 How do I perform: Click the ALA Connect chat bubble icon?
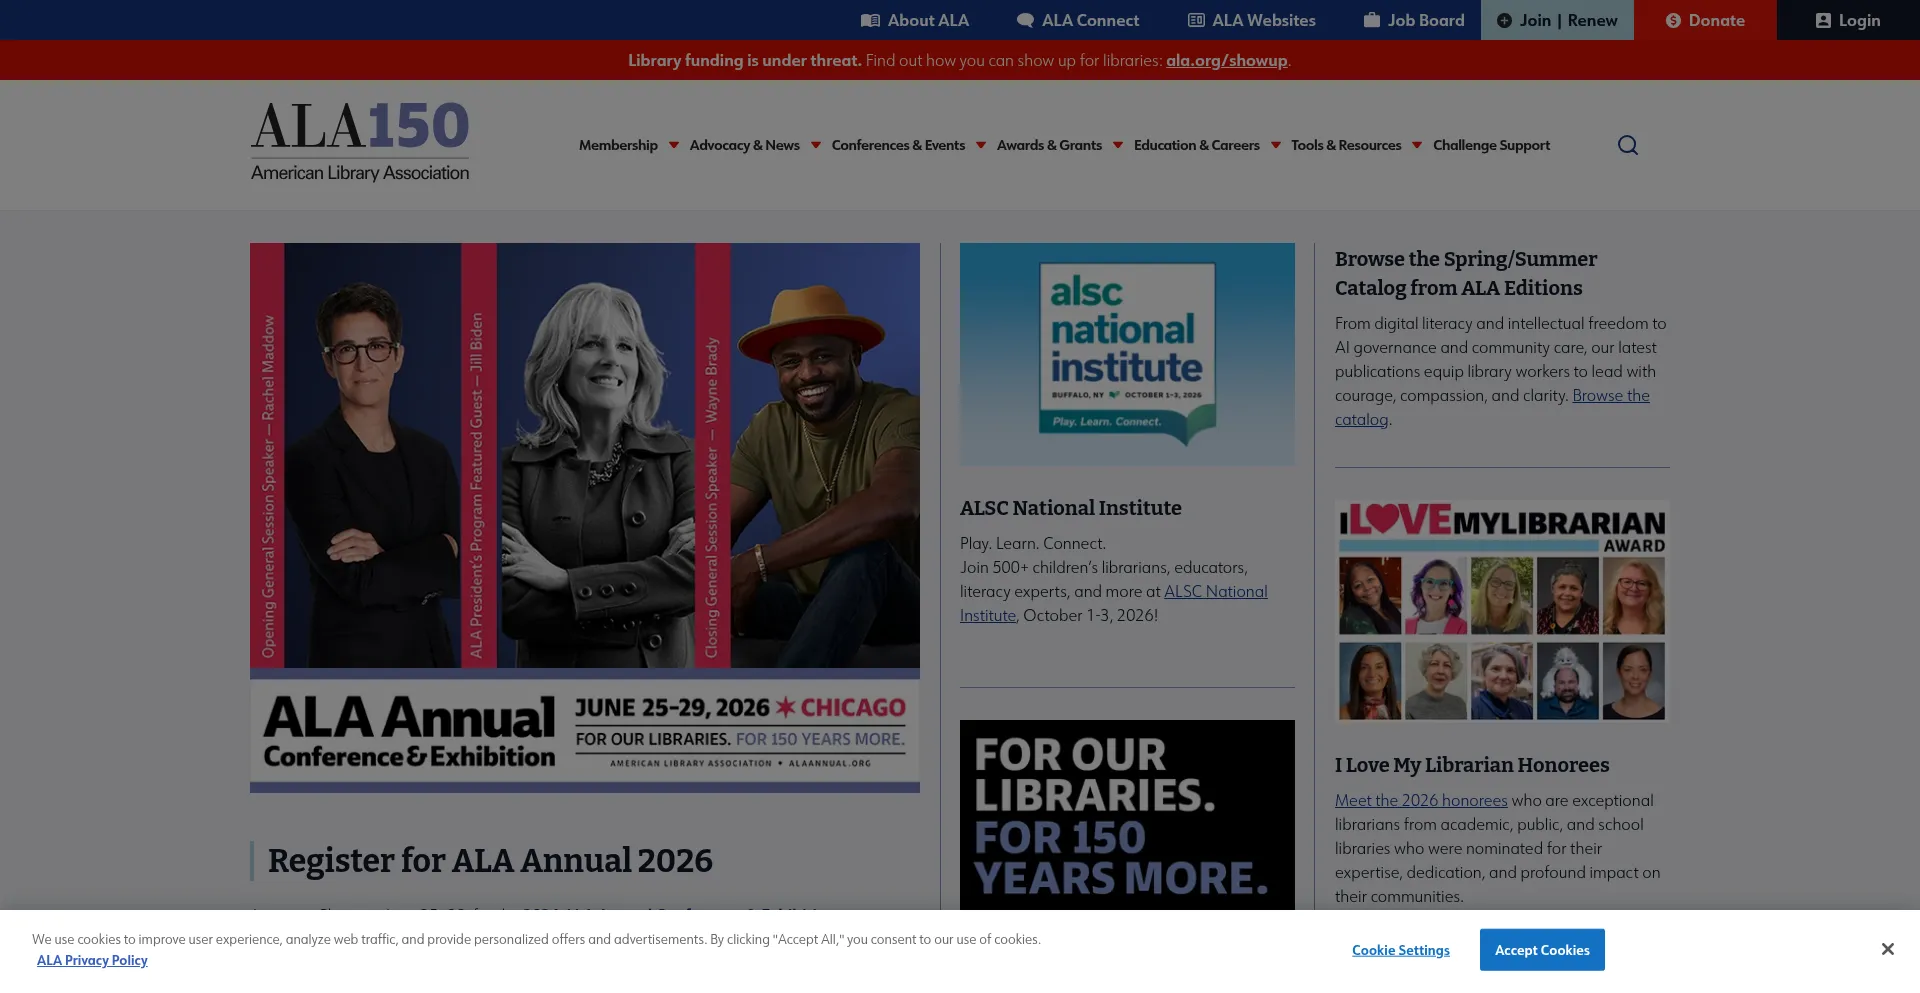pyautogui.click(x=1025, y=20)
